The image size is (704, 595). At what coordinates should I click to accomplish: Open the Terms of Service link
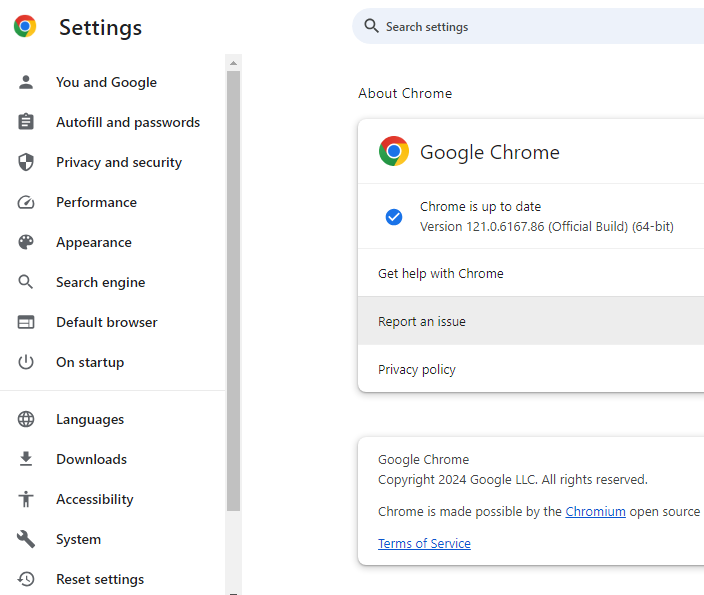(x=424, y=543)
